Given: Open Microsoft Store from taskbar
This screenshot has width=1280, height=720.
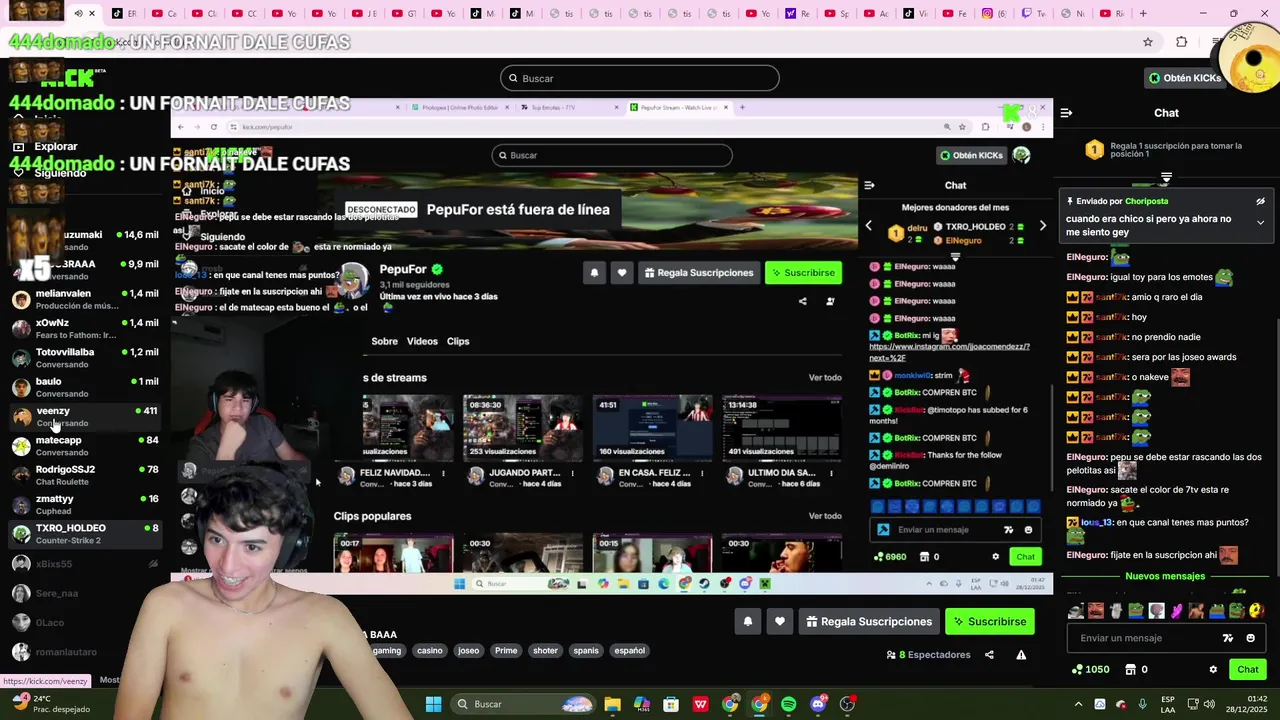Looking at the screenshot, I should [x=671, y=704].
